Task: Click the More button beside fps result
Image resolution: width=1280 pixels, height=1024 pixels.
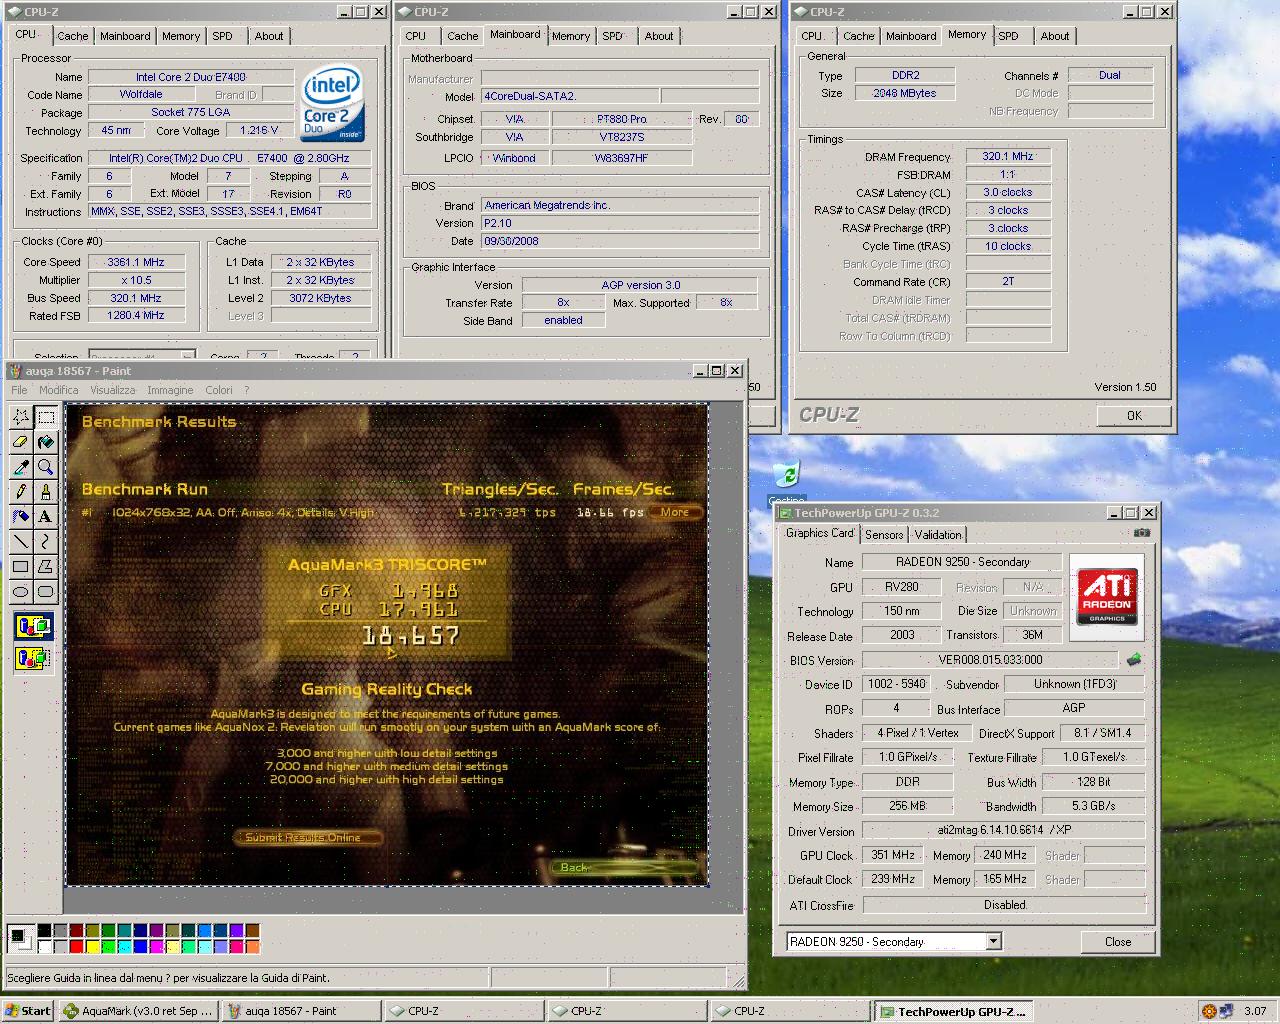Action: (674, 512)
